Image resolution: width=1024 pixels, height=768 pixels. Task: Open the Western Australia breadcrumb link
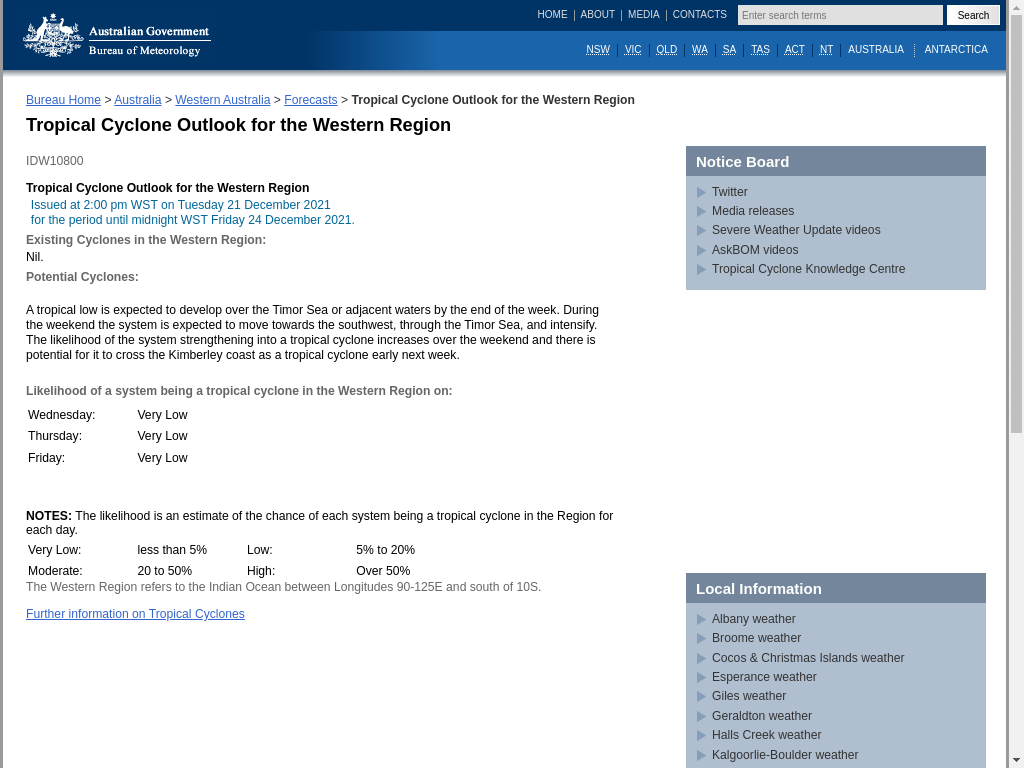pyautogui.click(x=222, y=100)
